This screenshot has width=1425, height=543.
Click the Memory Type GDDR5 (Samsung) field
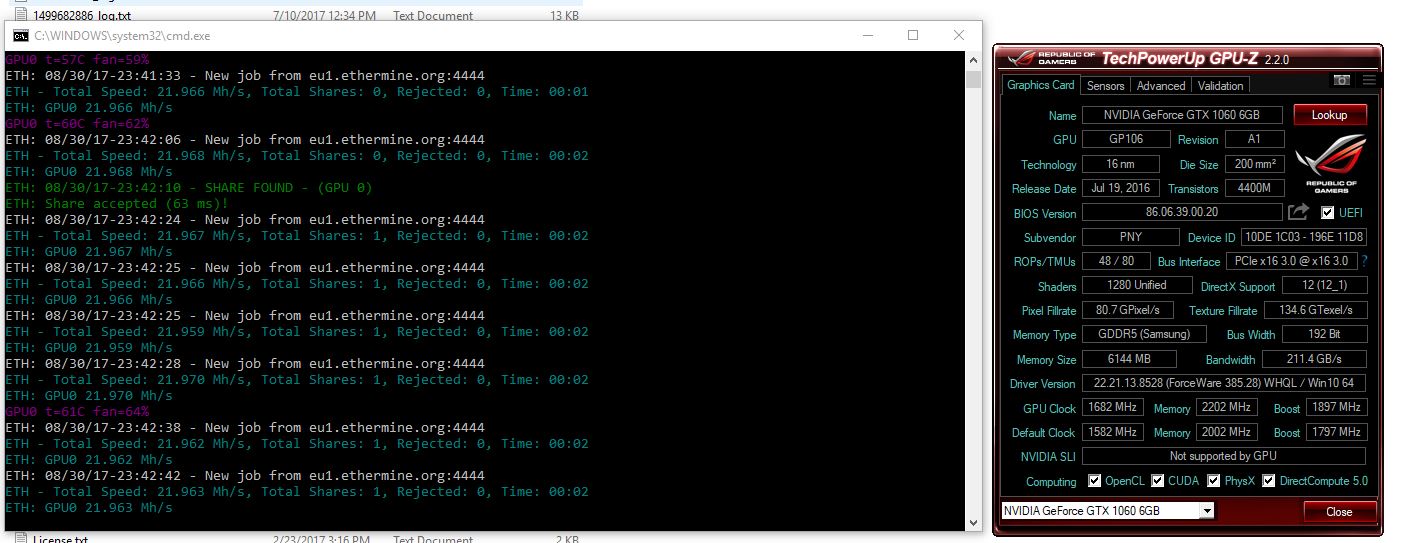tap(1145, 335)
